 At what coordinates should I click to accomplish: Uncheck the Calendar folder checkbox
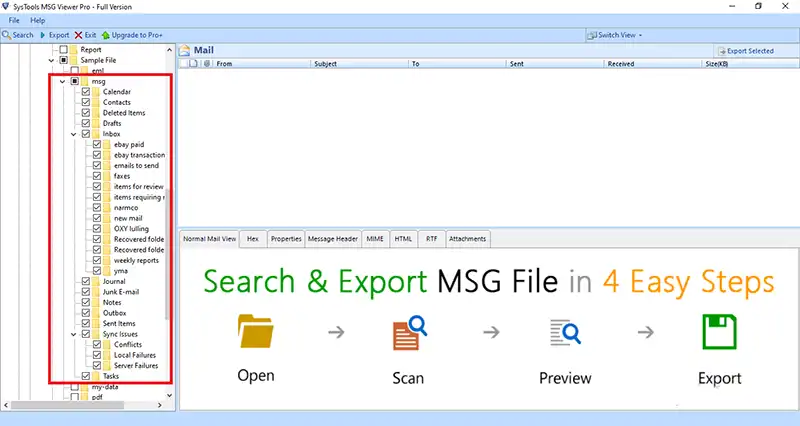[86, 92]
